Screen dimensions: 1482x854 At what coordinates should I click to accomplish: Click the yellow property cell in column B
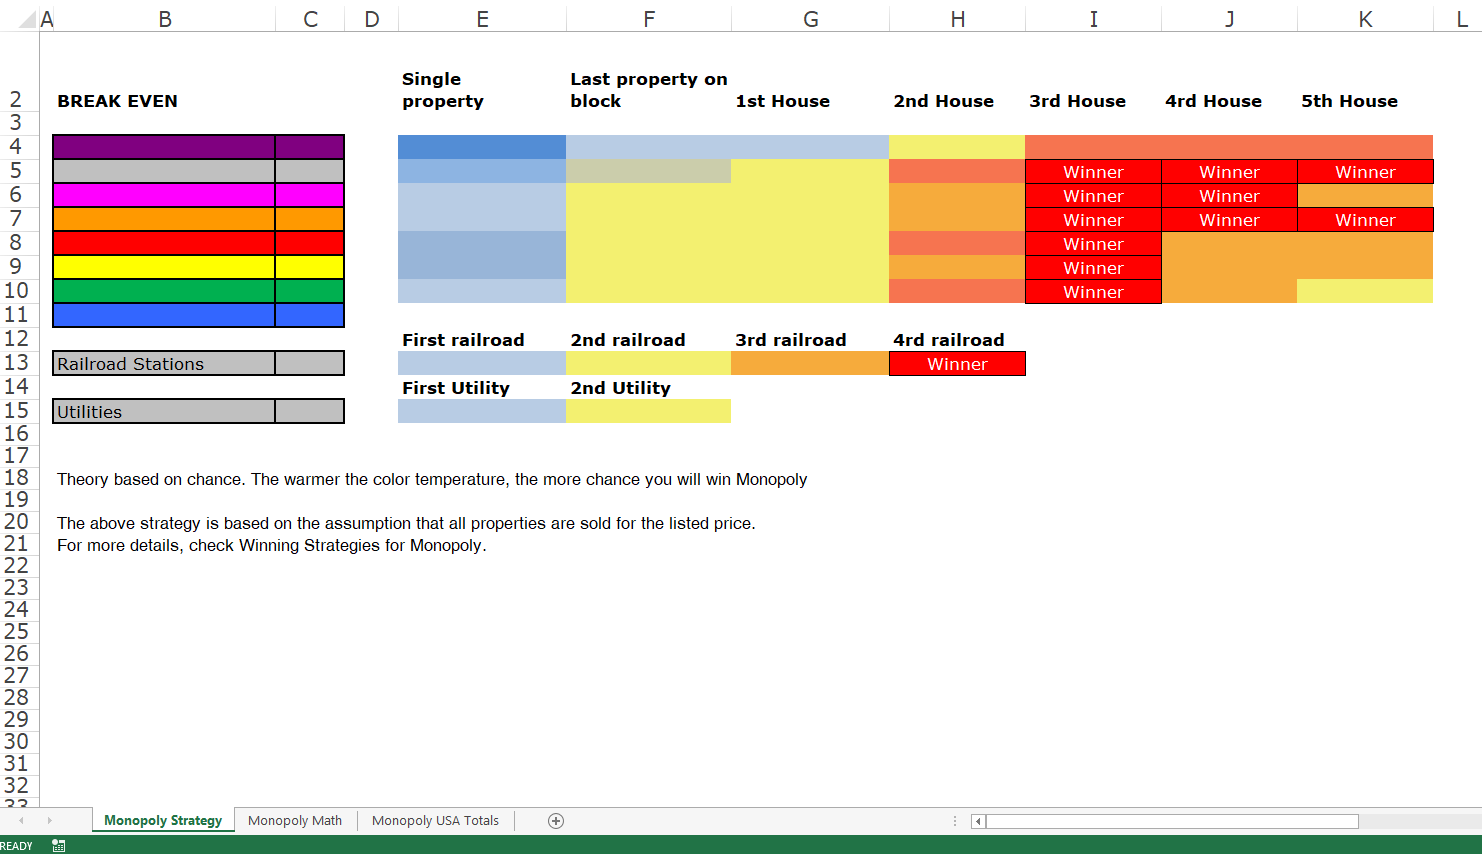[164, 267]
